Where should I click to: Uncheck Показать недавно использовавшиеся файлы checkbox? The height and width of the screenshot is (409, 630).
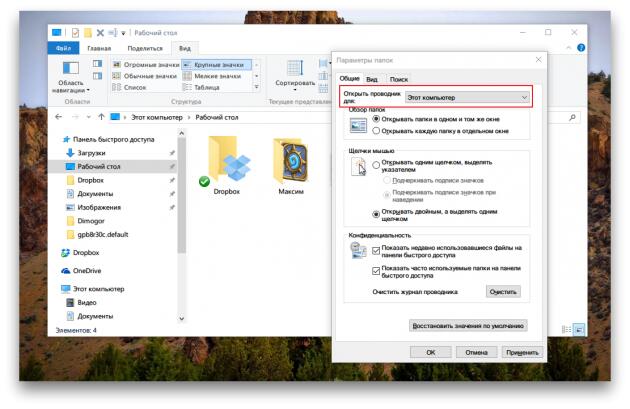click(x=377, y=251)
